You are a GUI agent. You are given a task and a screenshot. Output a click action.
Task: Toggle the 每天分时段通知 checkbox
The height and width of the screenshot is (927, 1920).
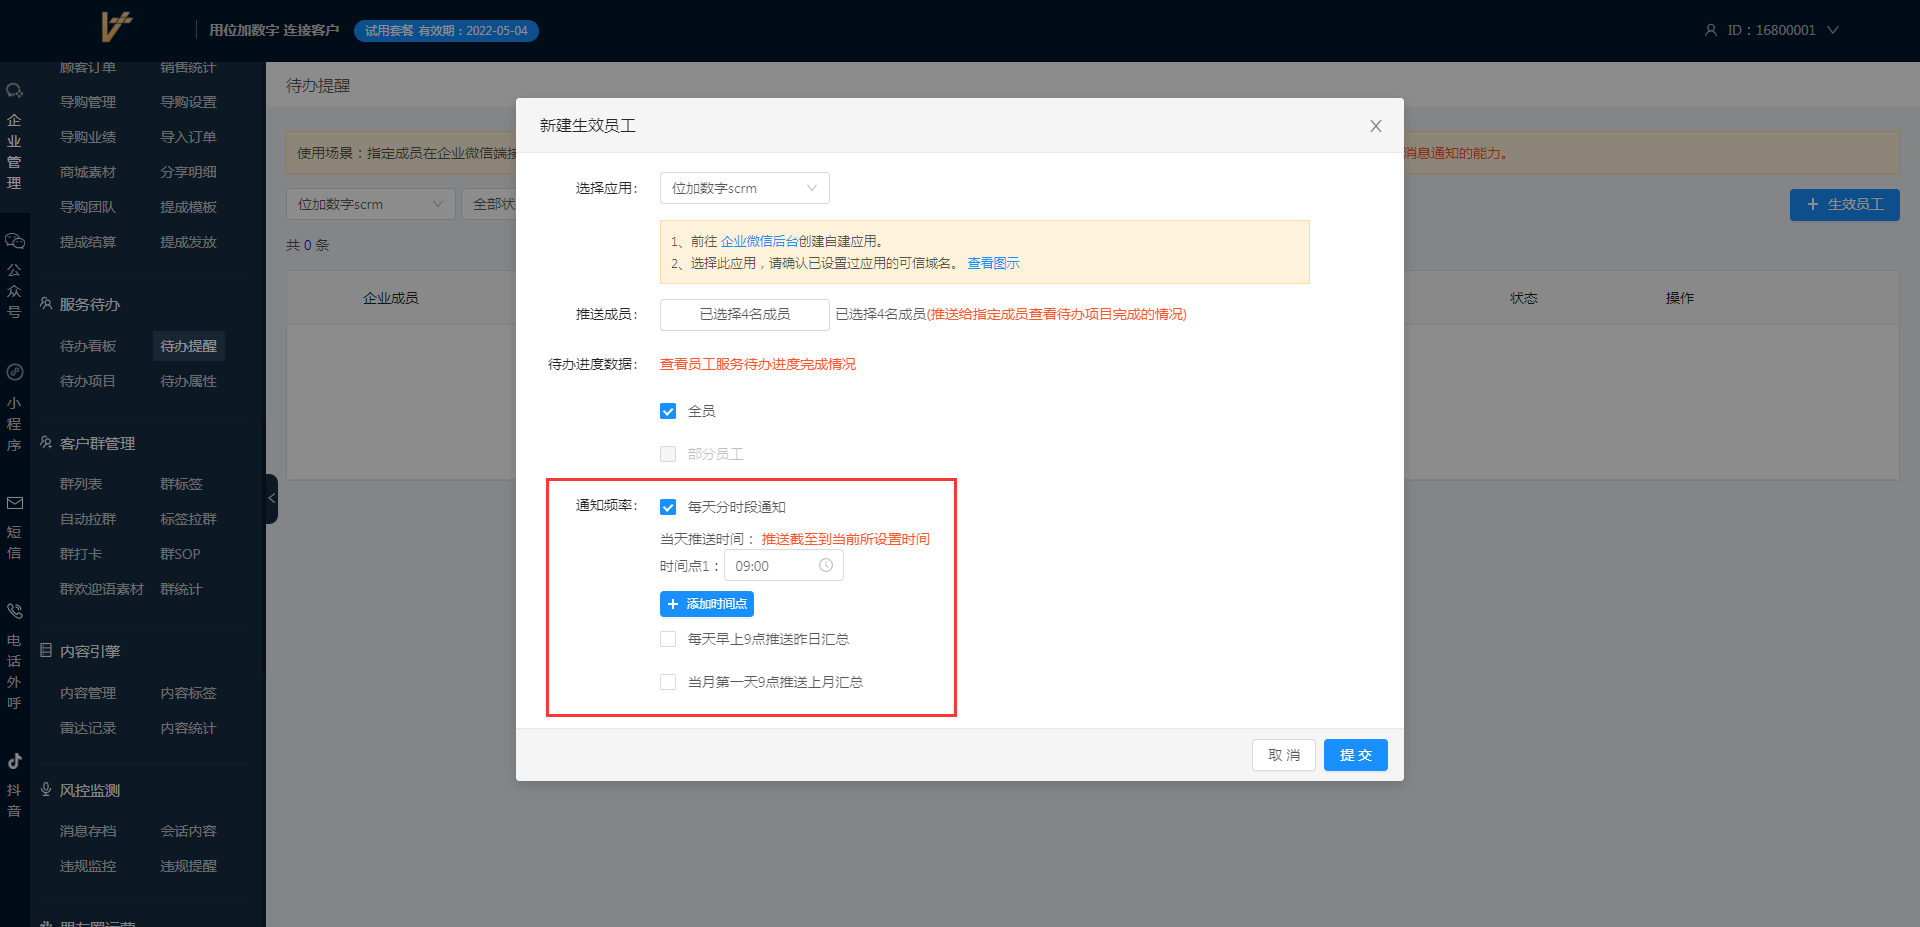tap(668, 507)
